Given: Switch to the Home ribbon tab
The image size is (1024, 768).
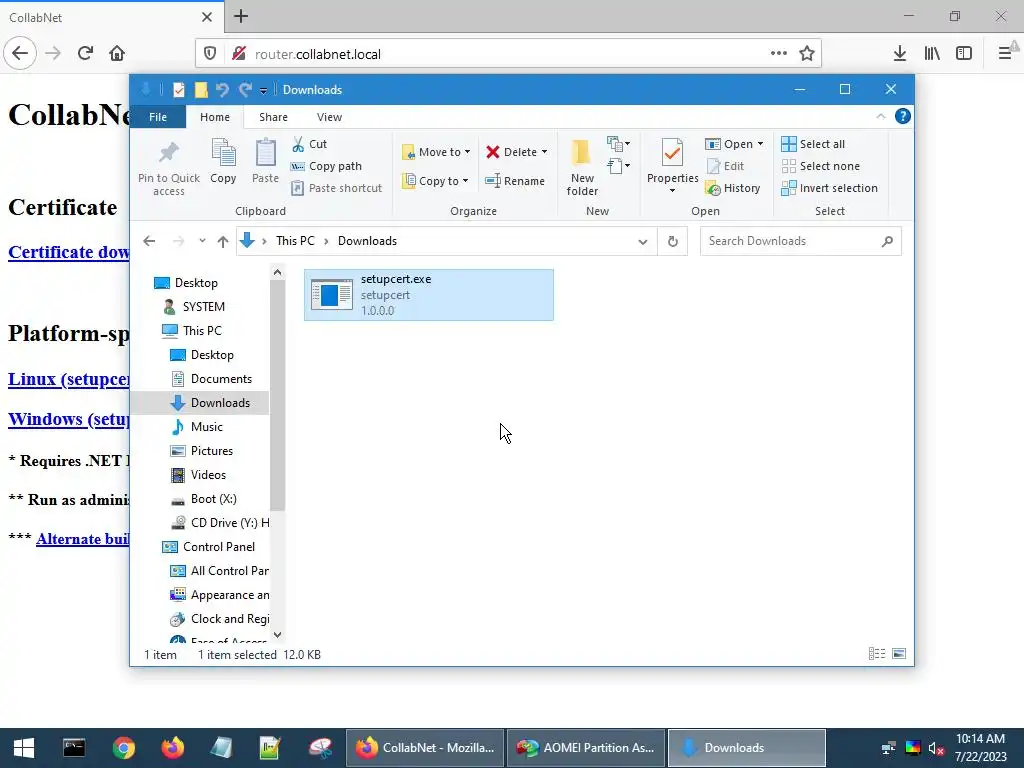Looking at the screenshot, I should point(215,117).
